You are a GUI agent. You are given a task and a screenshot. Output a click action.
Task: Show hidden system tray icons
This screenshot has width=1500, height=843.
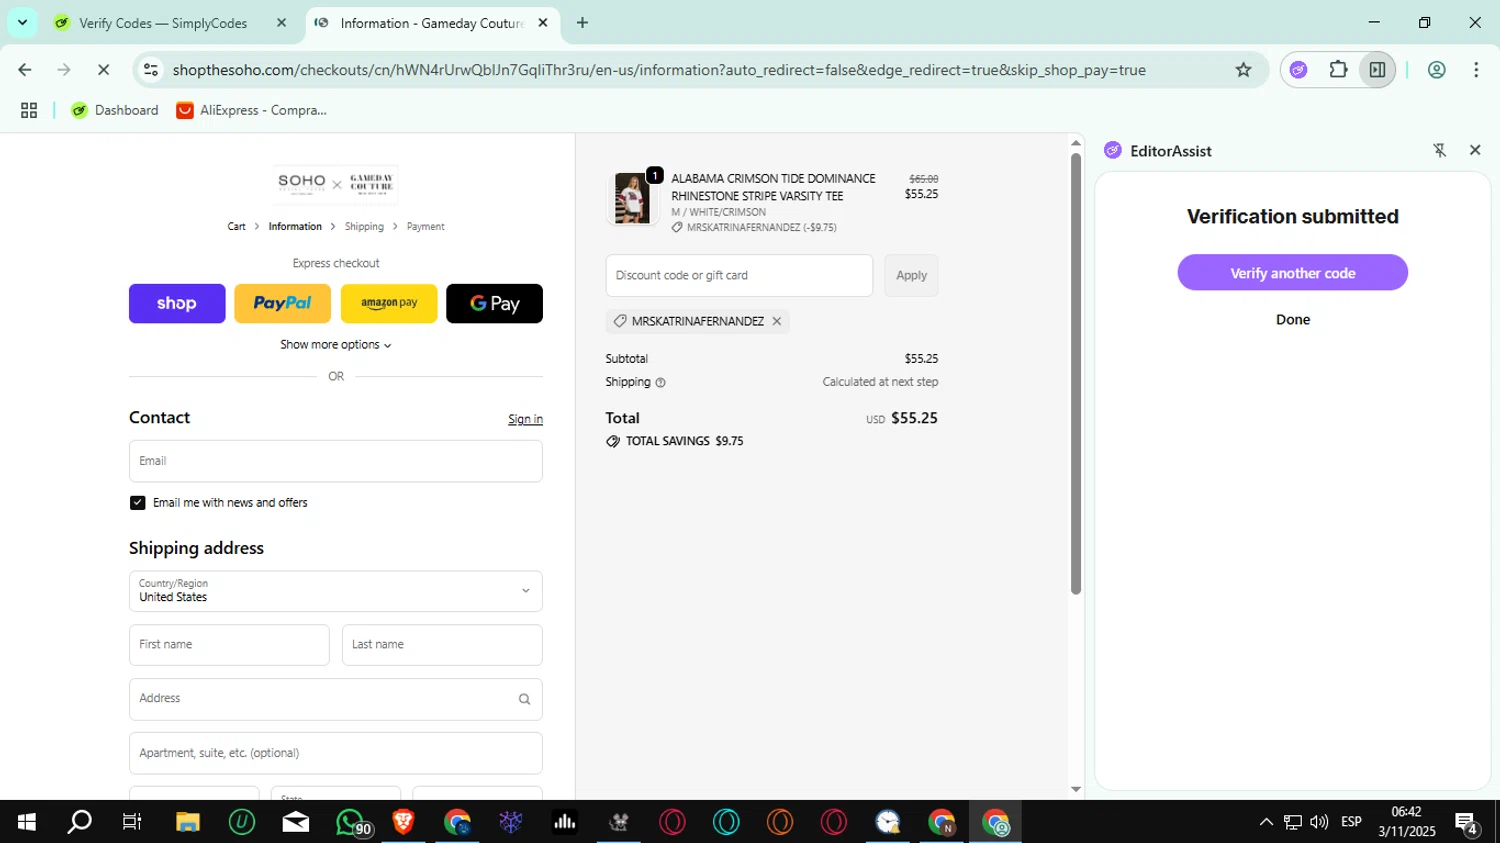pos(1266,822)
